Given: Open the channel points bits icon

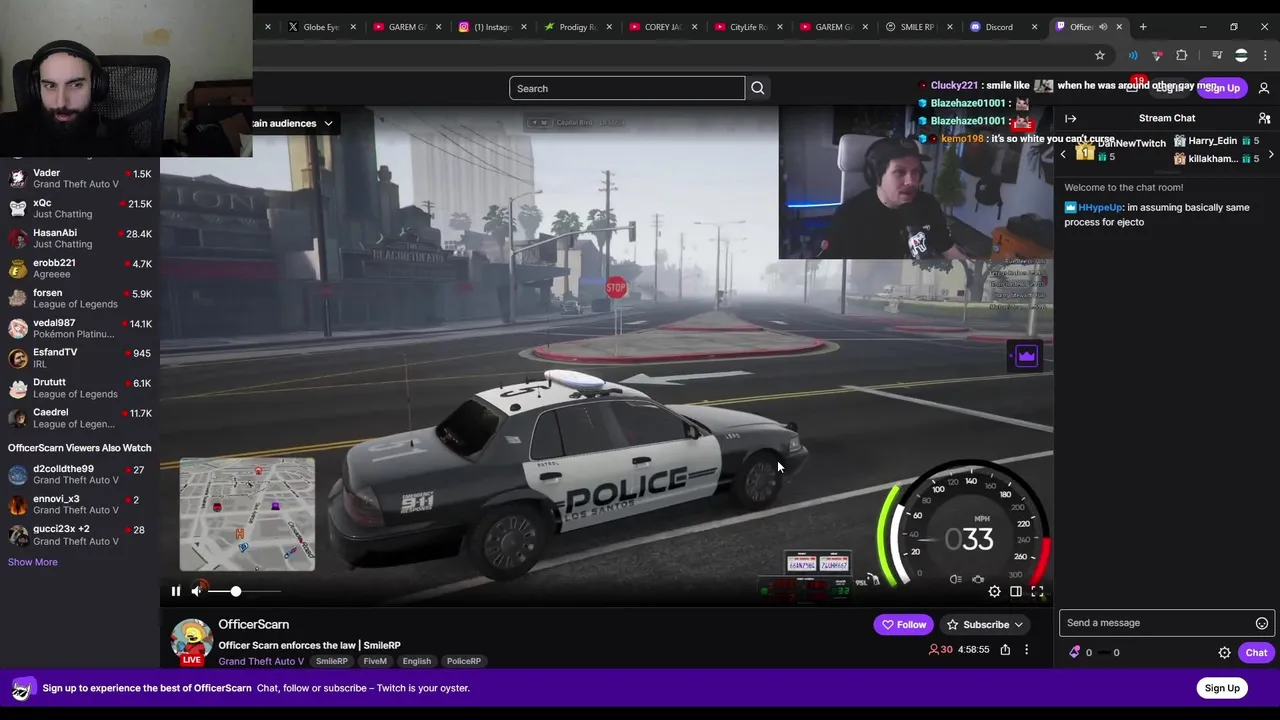Looking at the screenshot, I should tap(1075, 652).
